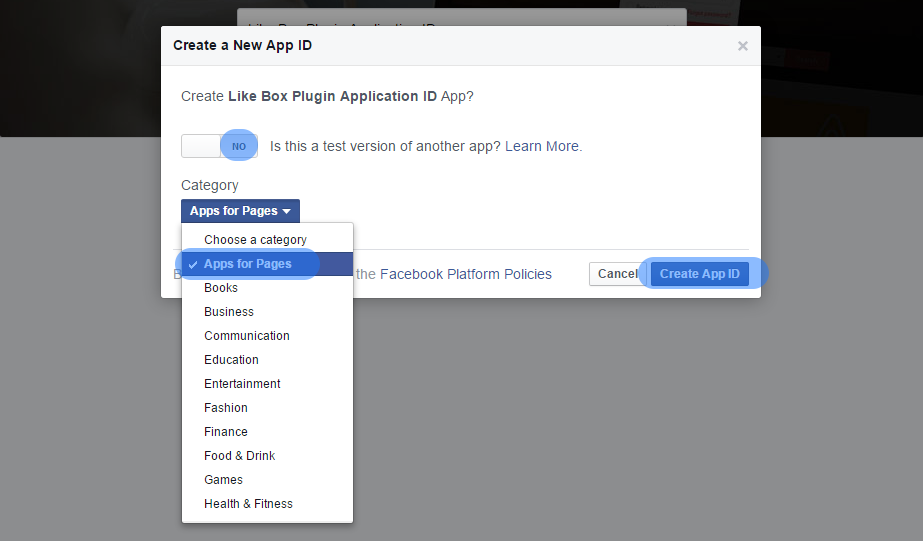Choose the Finance category
The image size is (923, 541).
pyautogui.click(x=226, y=432)
